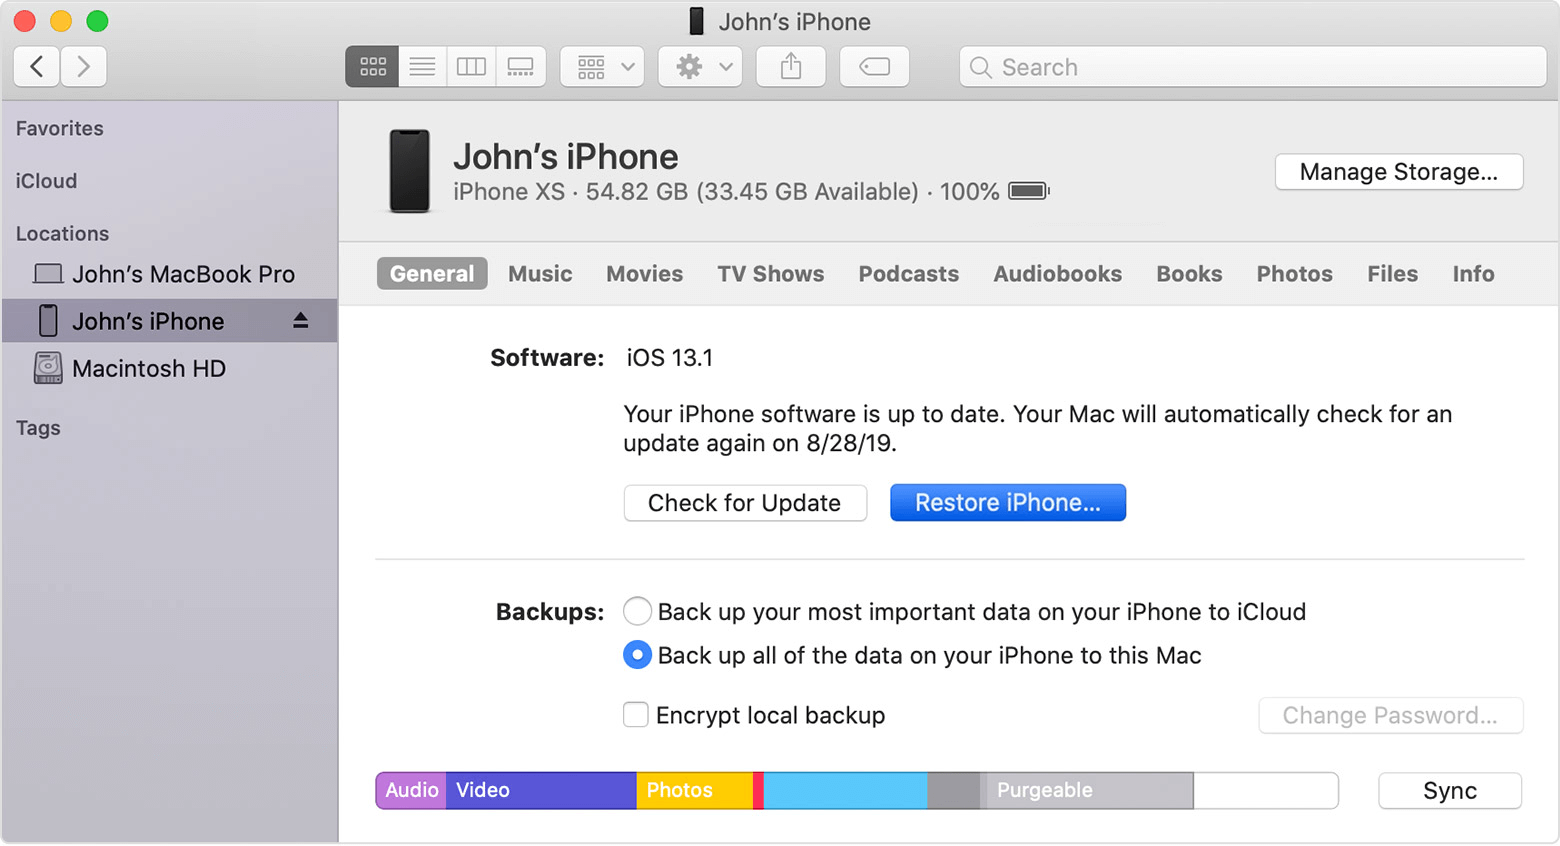The image size is (1560, 846).
Task: Open the Action gear menu
Action: tap(699, 66)
